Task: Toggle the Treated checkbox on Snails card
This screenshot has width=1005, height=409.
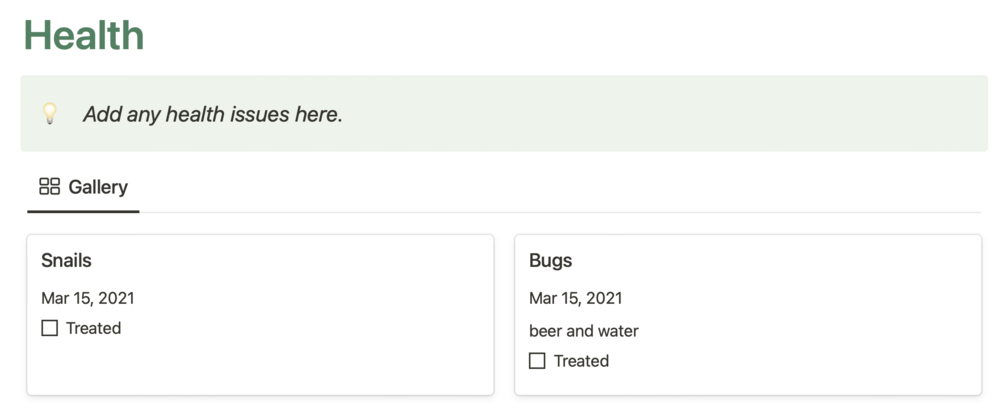Action: pyautogui.click(x=50, y=328)
